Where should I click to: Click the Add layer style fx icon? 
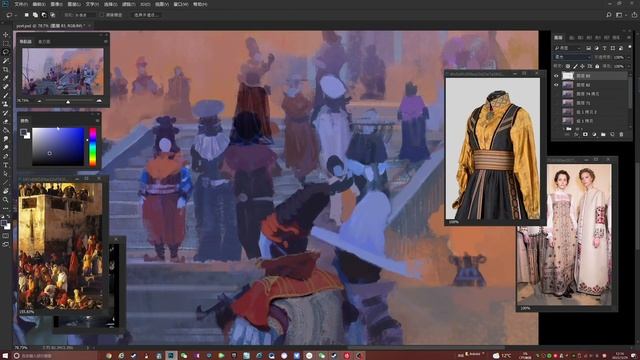point(576,134)
